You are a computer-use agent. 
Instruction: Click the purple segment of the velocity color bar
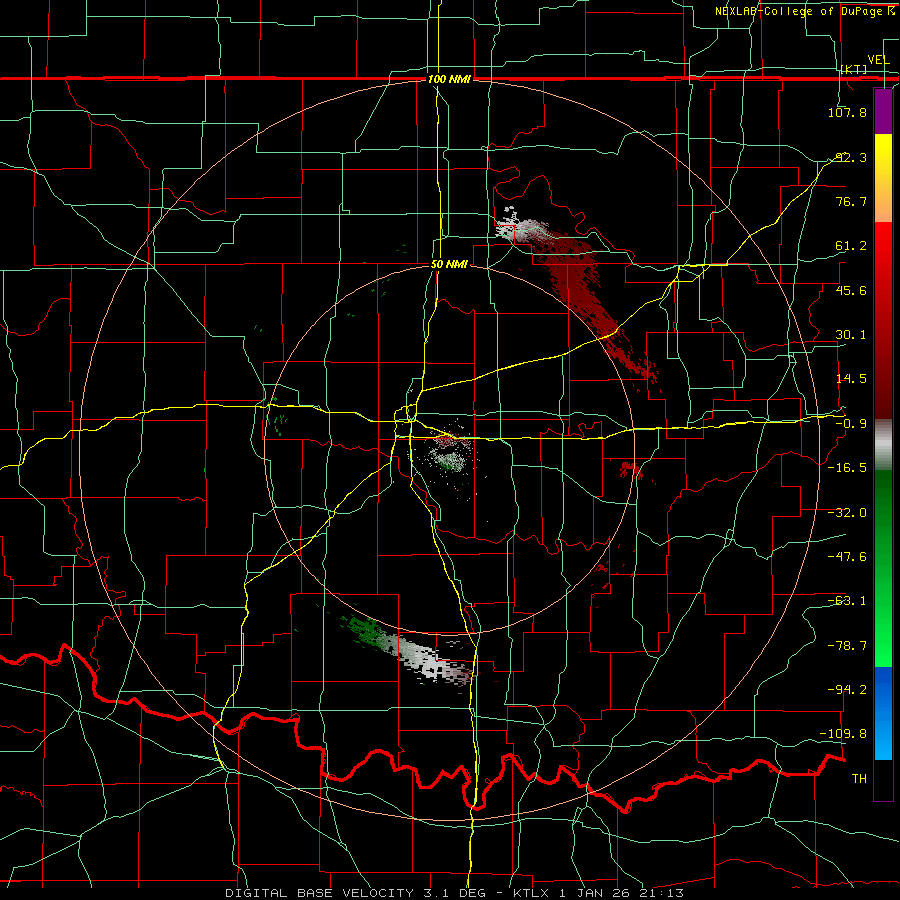pos(883,111)
